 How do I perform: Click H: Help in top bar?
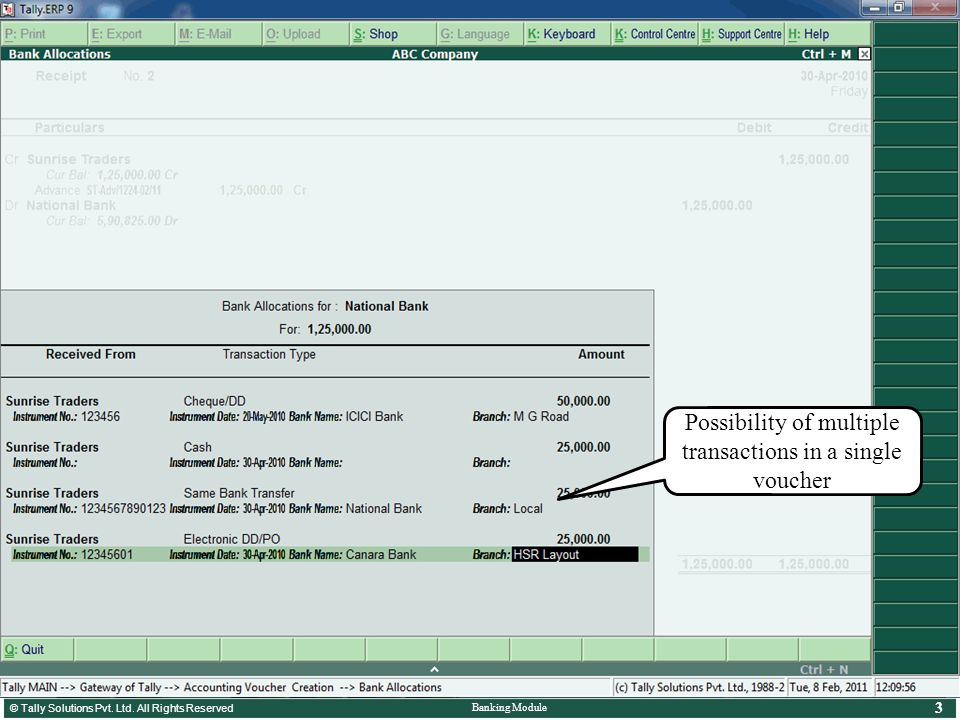click(828, 34)
